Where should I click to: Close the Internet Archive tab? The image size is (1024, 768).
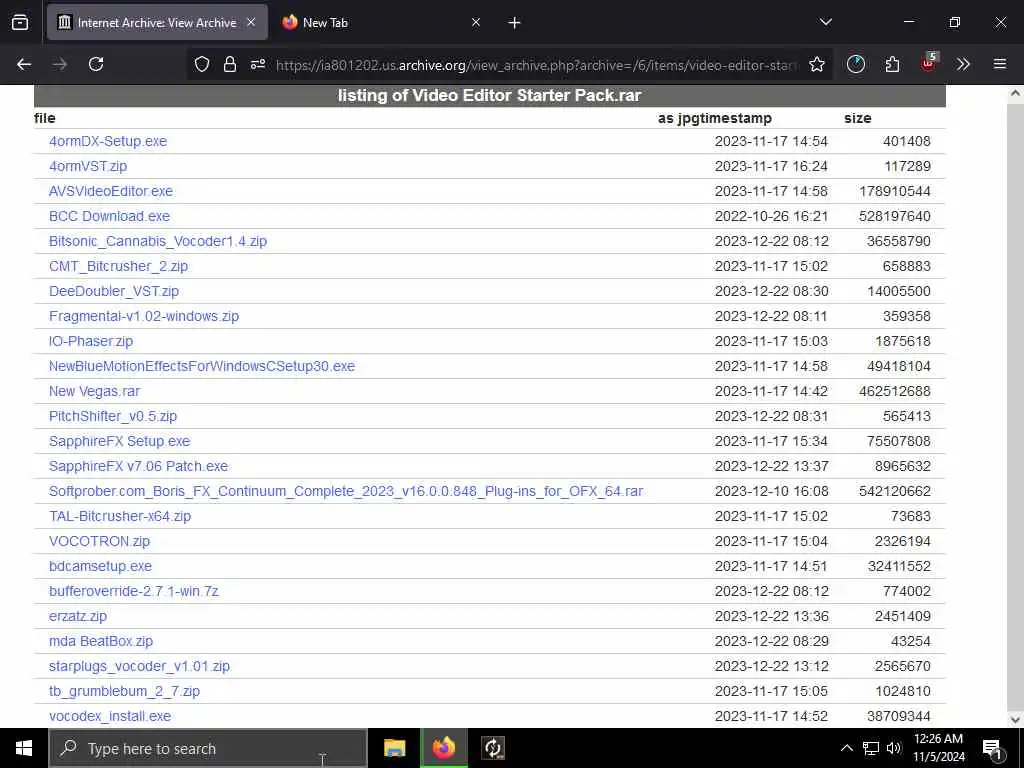[251, 22]
